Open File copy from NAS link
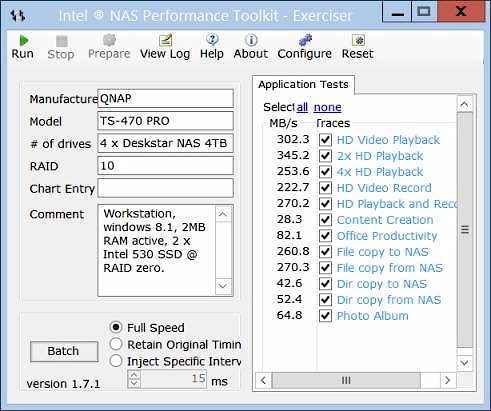 coord(390,268)
